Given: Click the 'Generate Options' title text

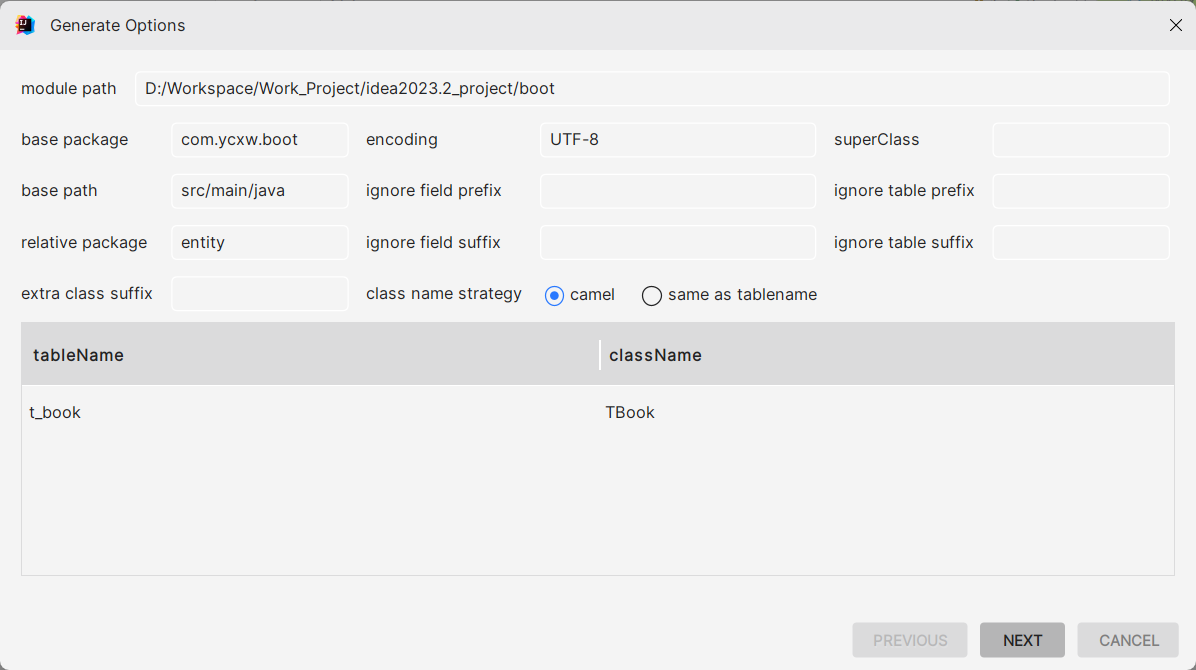Looking at the screenshot, I should (x=117, y=25).
